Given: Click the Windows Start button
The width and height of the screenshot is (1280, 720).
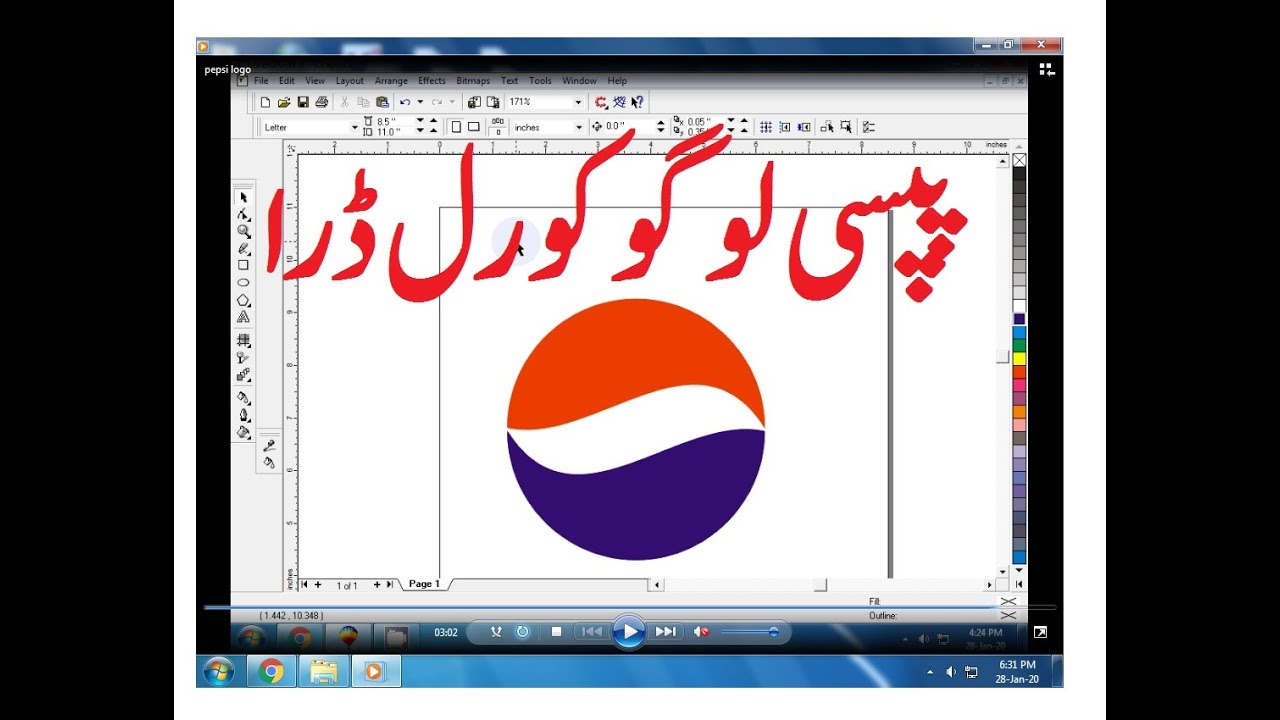Looking at the screenshot, I should tap(219, 671).
